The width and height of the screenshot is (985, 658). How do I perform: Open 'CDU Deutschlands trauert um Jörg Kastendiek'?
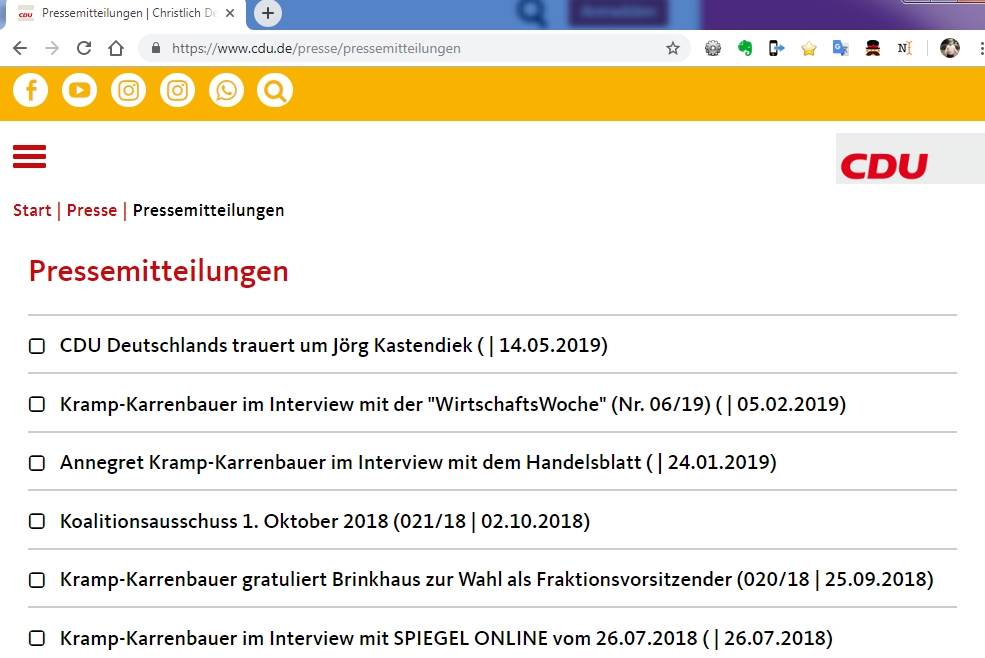[334, 346]
